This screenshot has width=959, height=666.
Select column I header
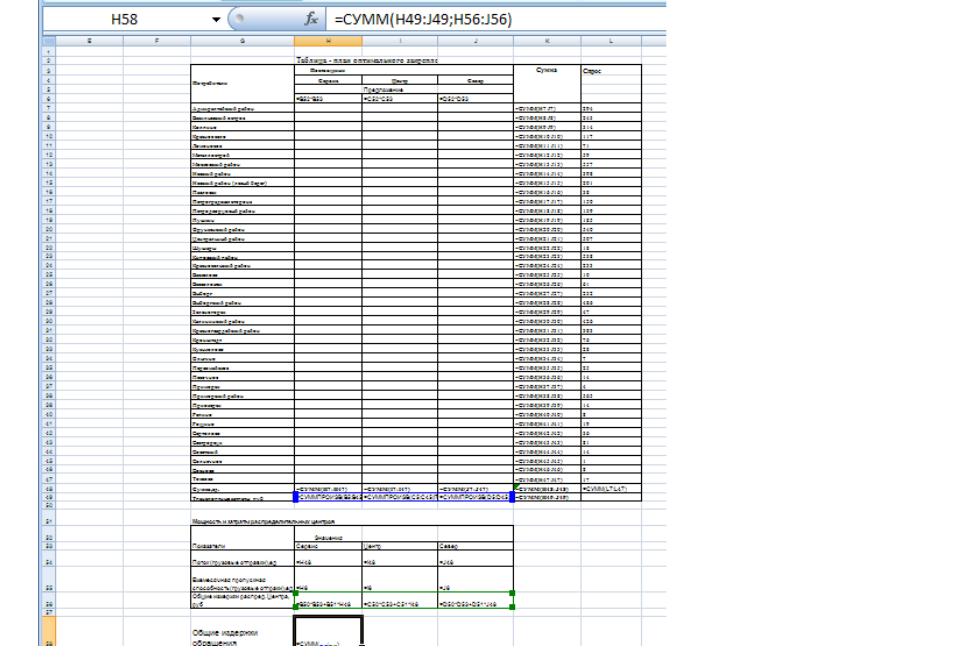[400, 41]
